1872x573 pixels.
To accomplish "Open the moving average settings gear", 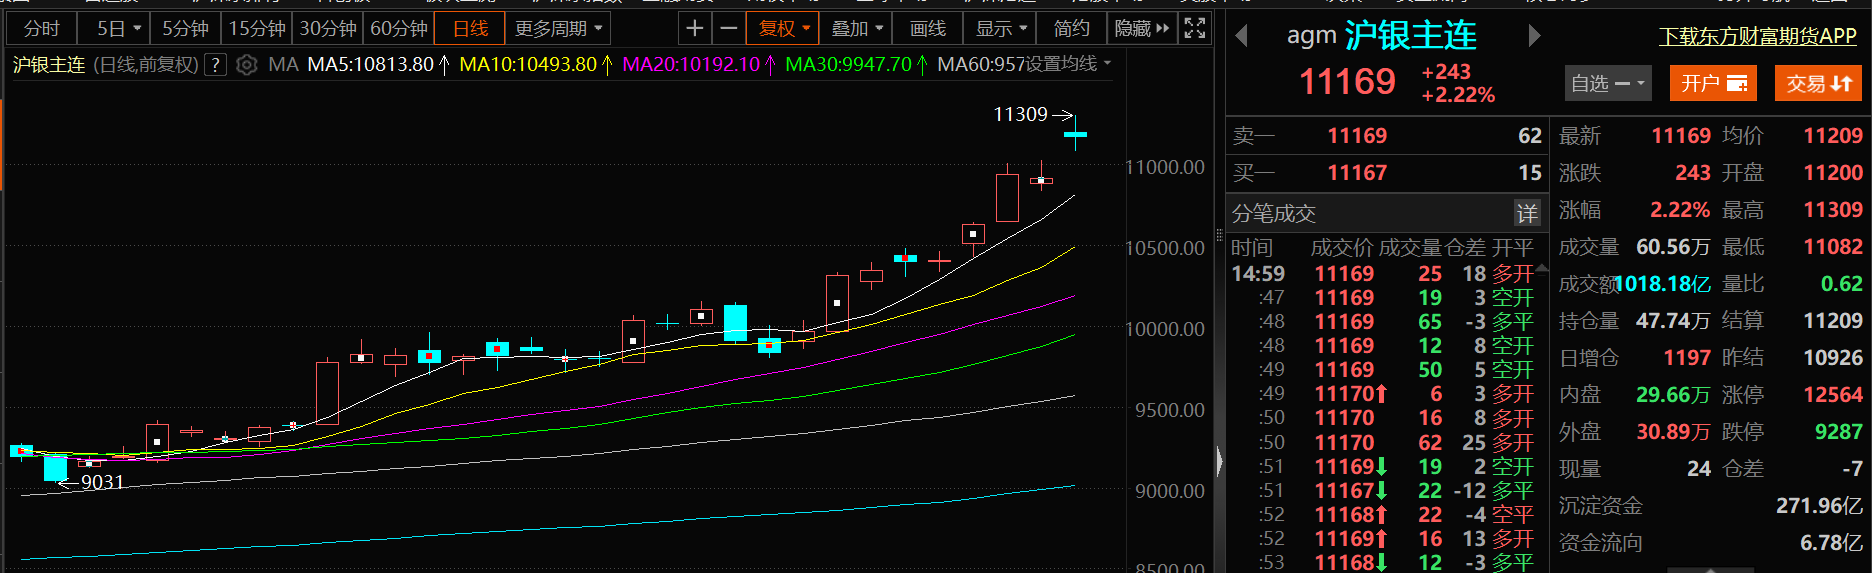I will [247, 65].
